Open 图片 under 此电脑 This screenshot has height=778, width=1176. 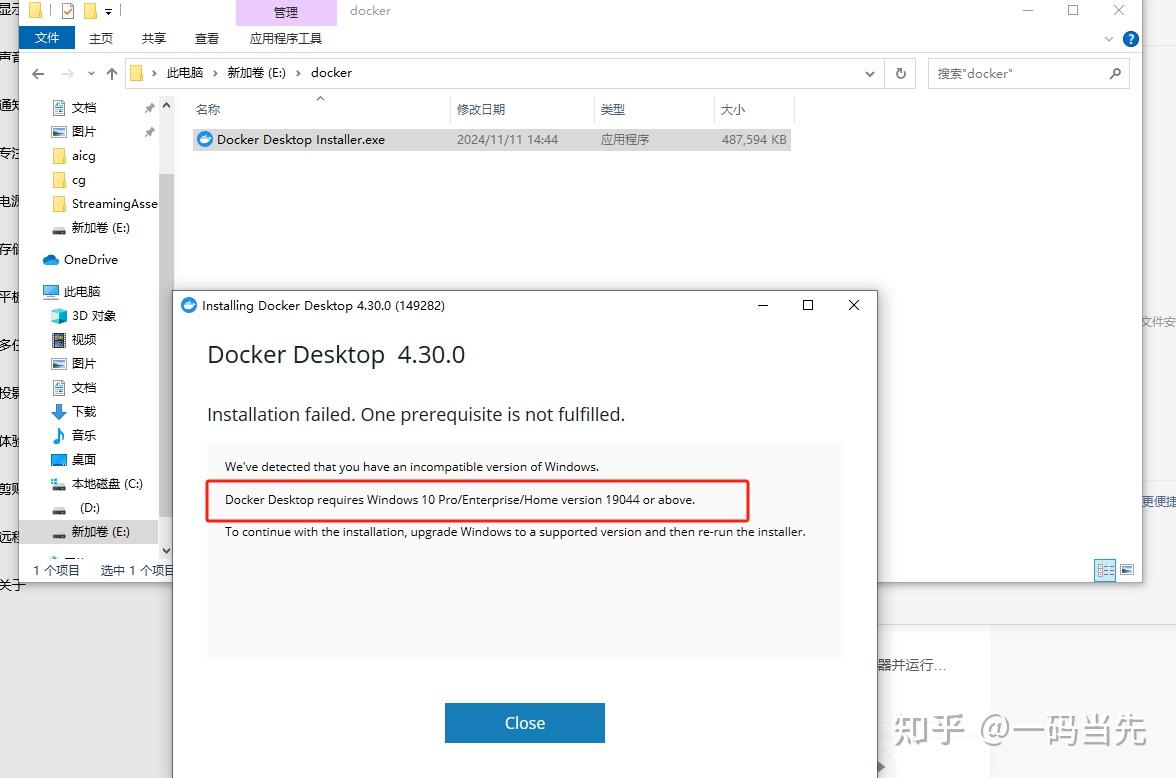point(83,364)
